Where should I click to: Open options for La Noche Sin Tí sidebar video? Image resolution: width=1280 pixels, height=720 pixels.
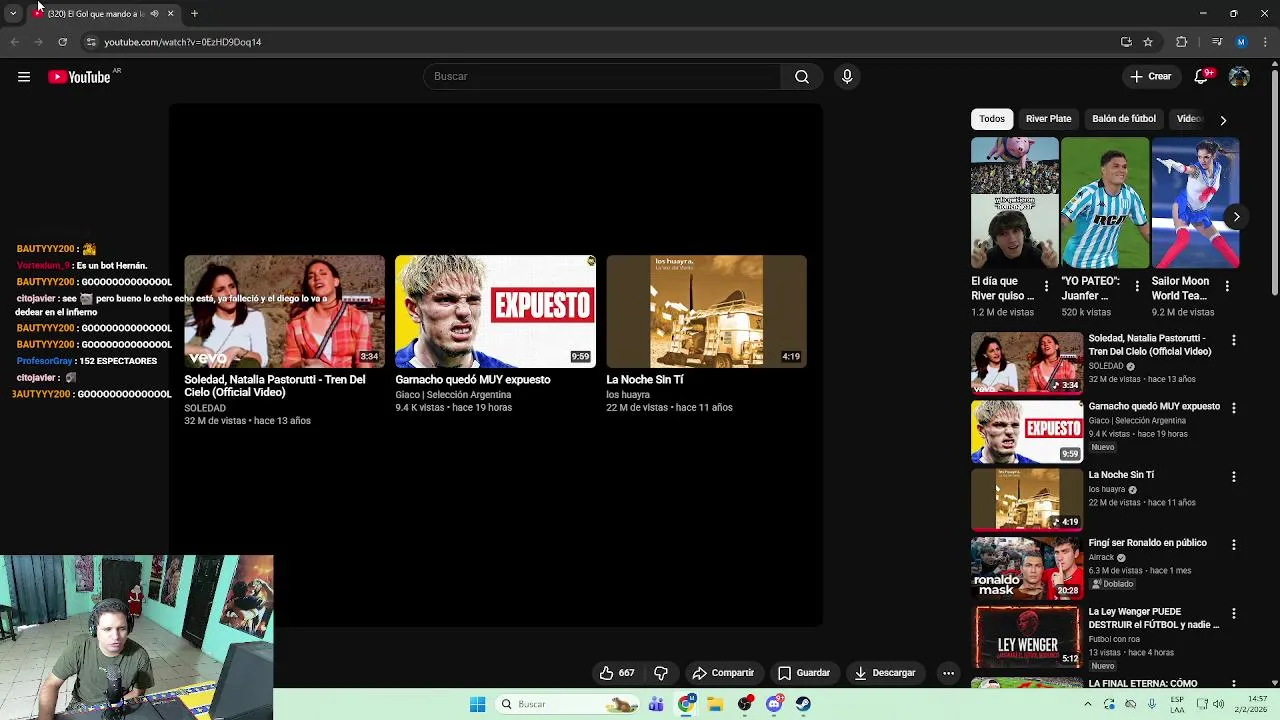pos(1234,477)
